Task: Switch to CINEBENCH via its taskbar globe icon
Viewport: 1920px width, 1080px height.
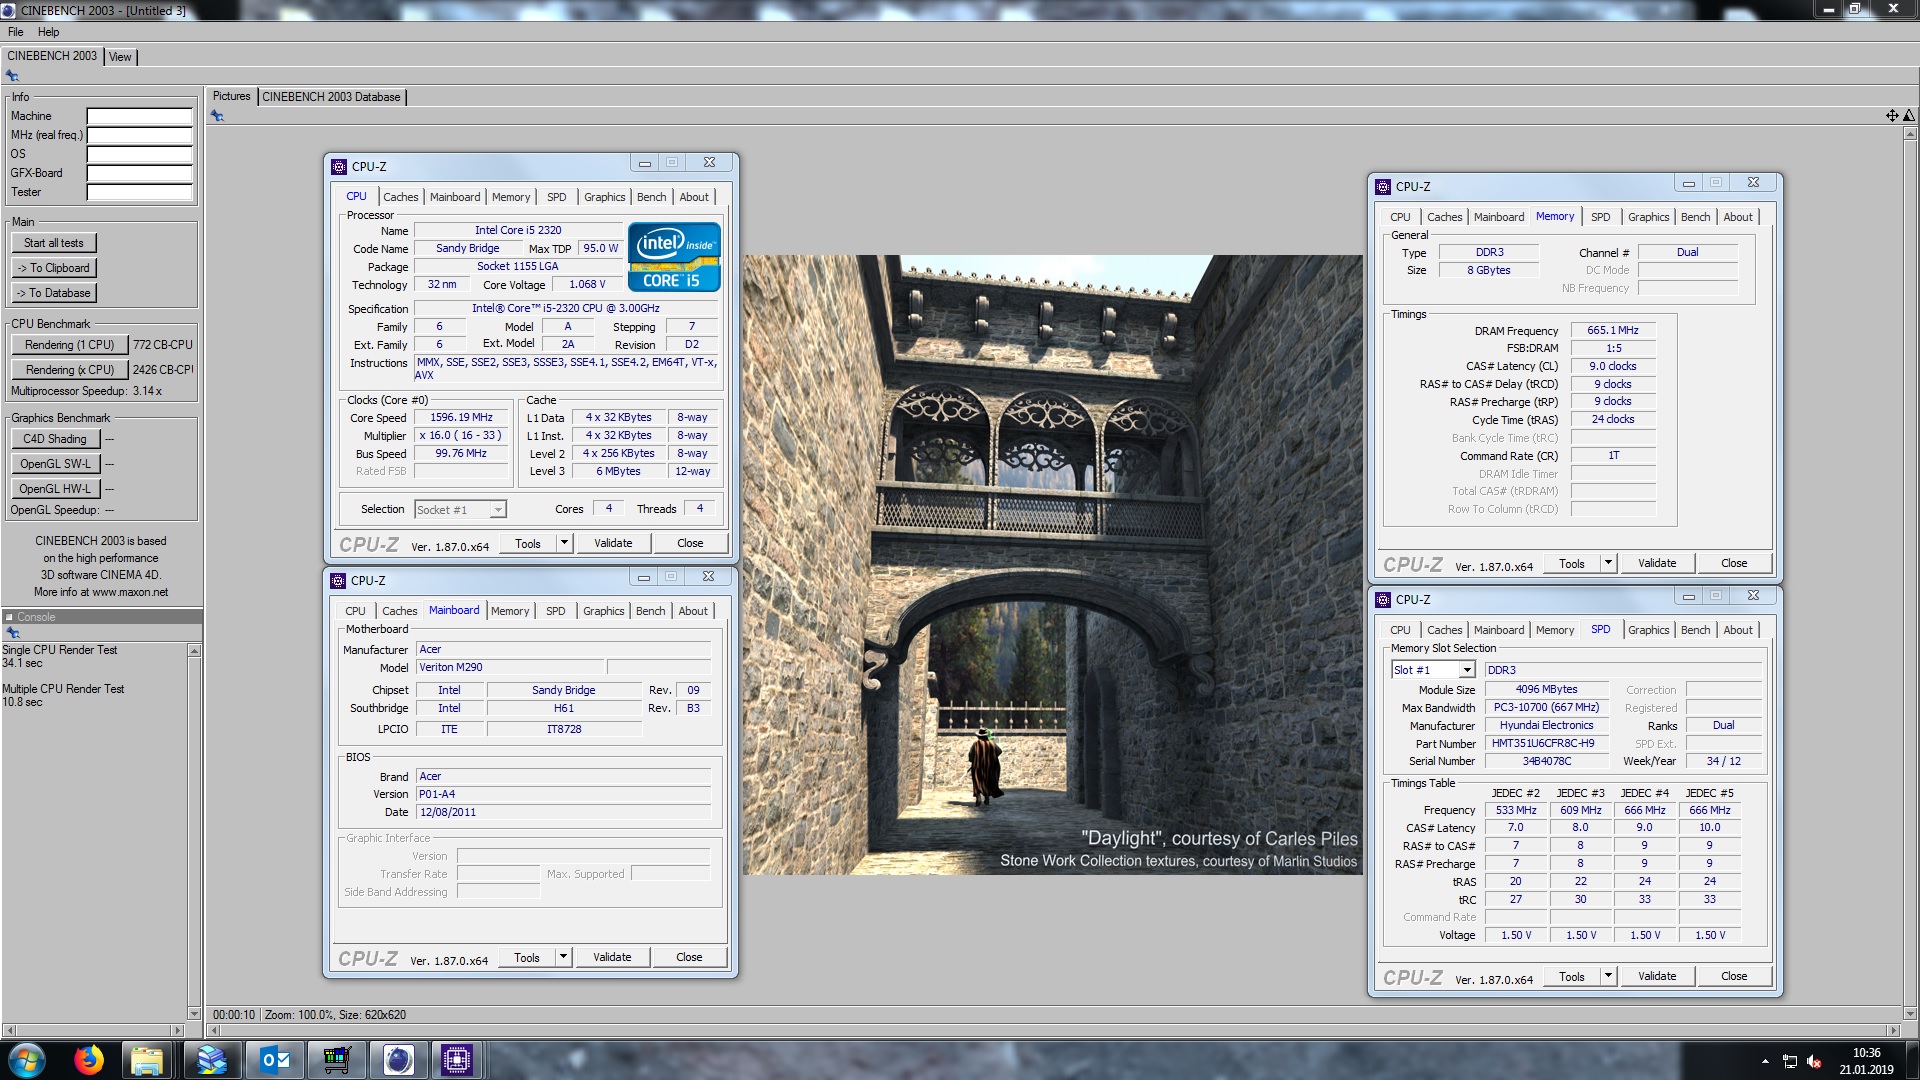Action: coord(399,1060)
